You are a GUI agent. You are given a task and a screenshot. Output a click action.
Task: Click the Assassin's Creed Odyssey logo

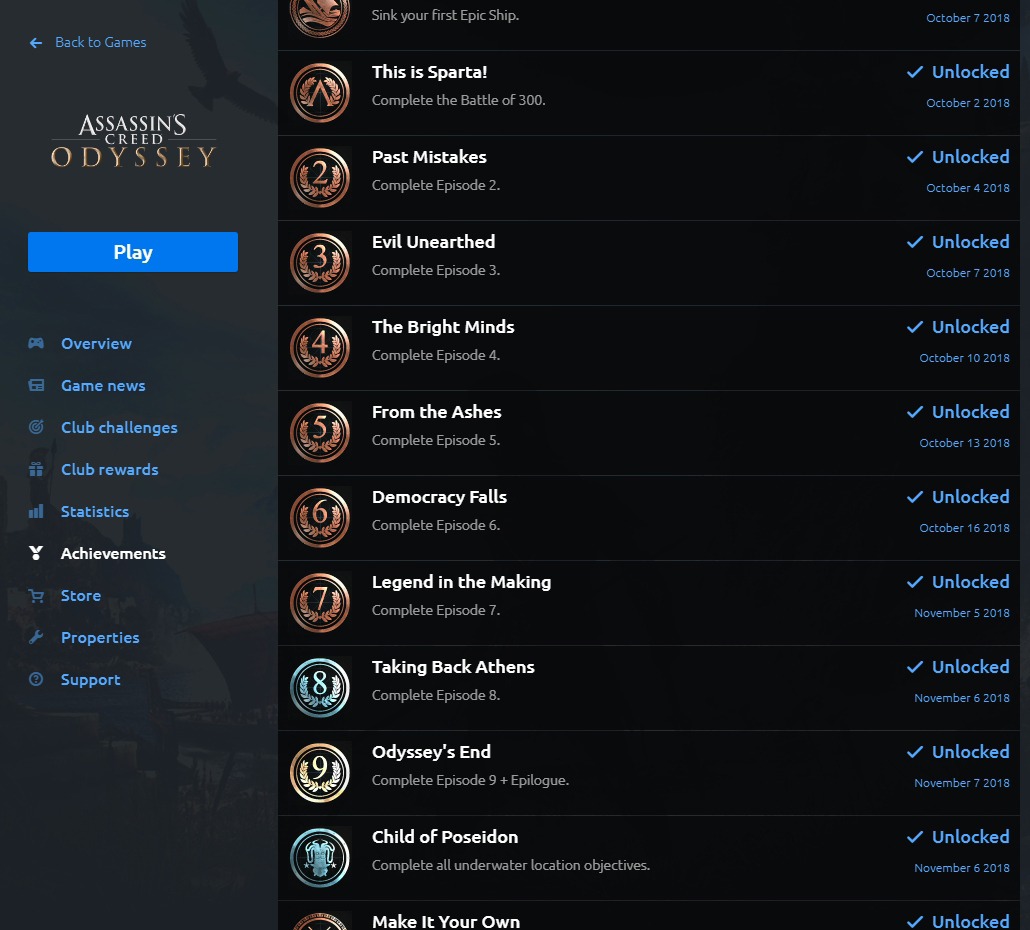[133, 141]
